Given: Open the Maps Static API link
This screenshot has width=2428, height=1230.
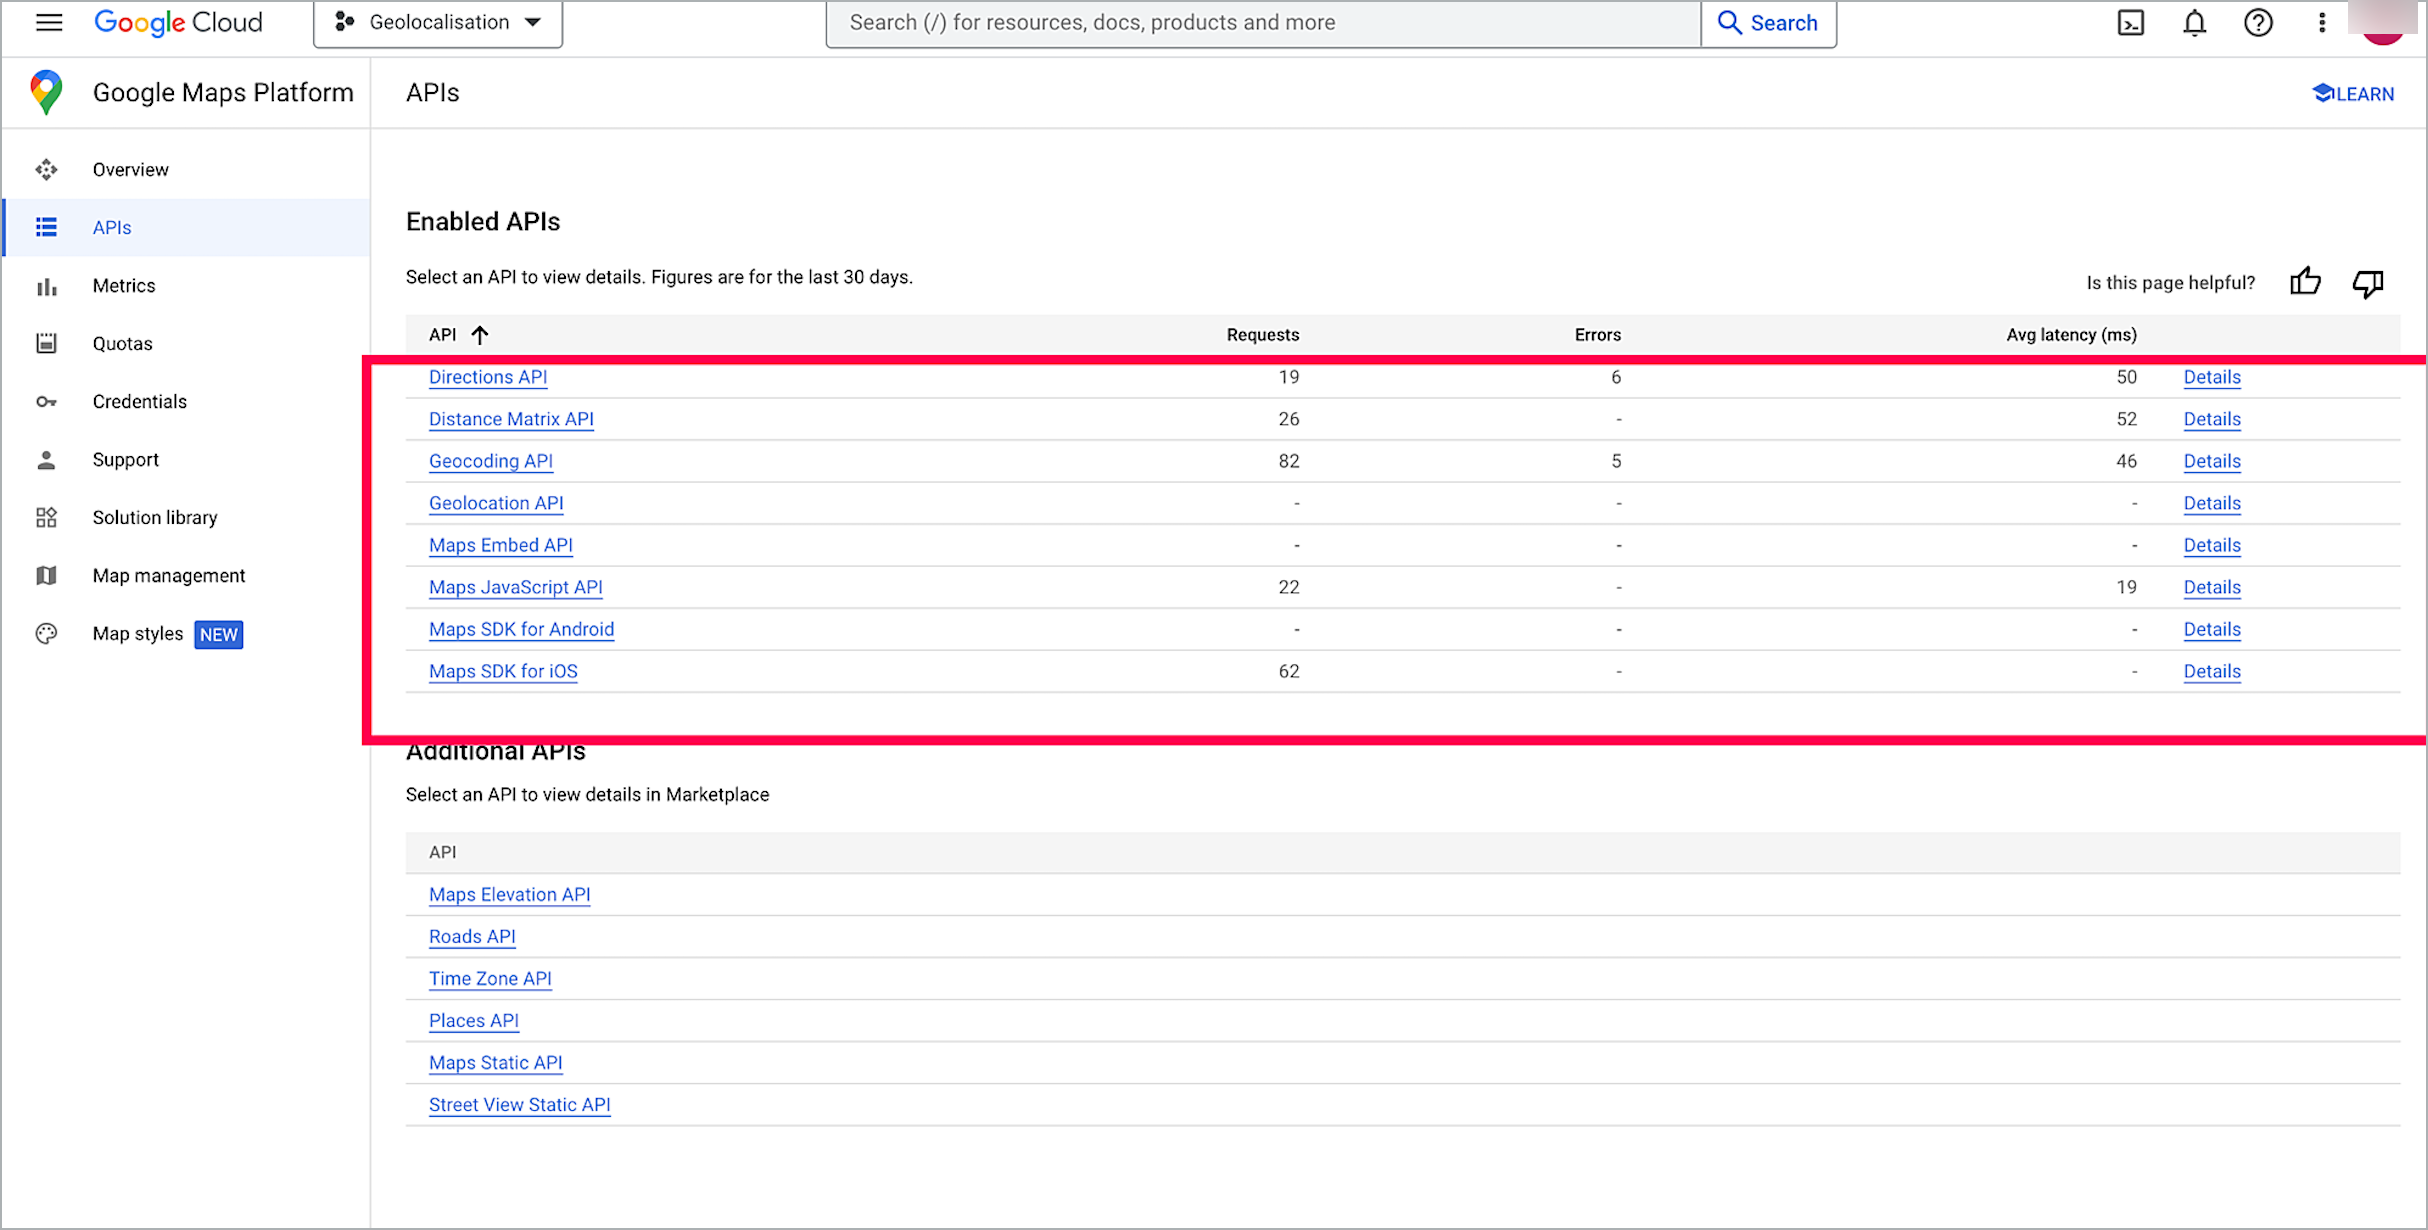Looking at the screenshot, I should [x=496, y=1062].
